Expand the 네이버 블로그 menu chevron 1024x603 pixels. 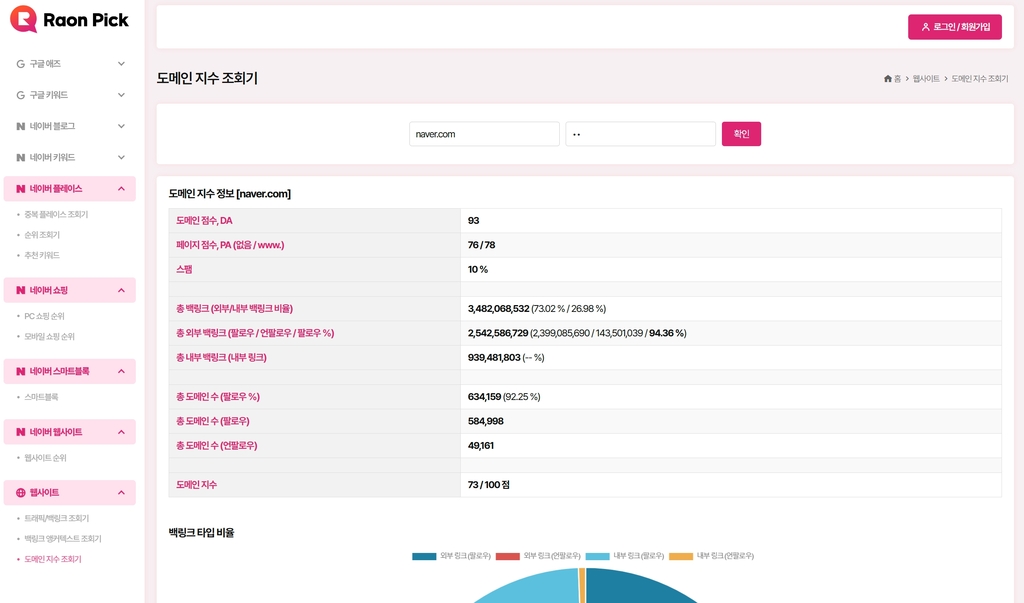[x=121, y=126]
